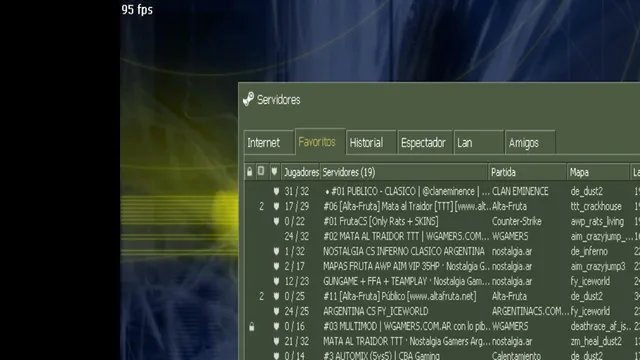Click the shield icon of the 1 / 32 row
Image resolution: width=640 pixels, height=360 pixels.
[x=276, y=251]
